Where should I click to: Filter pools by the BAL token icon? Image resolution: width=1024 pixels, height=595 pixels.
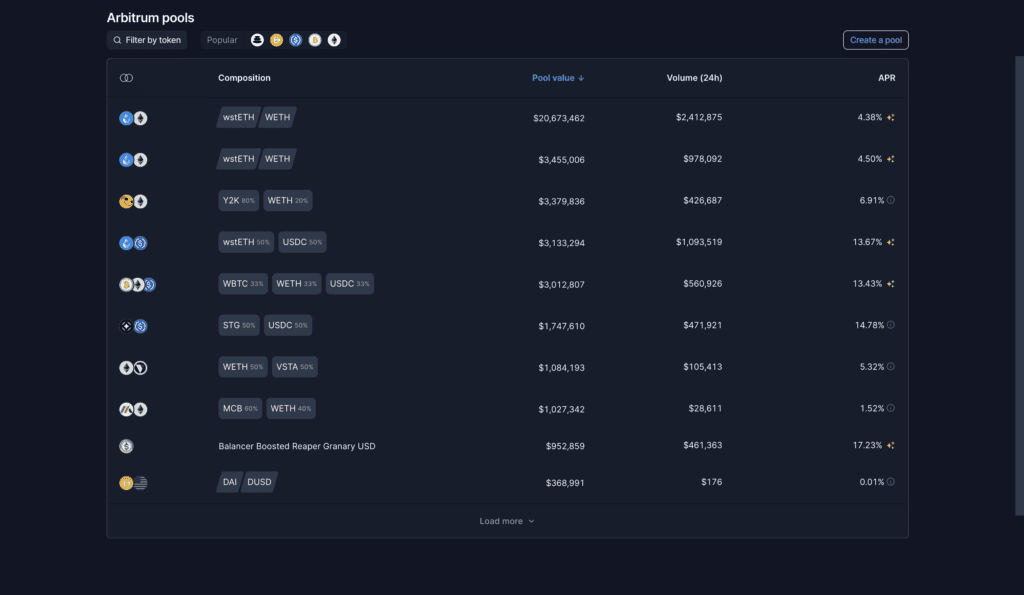pos(257,40)
